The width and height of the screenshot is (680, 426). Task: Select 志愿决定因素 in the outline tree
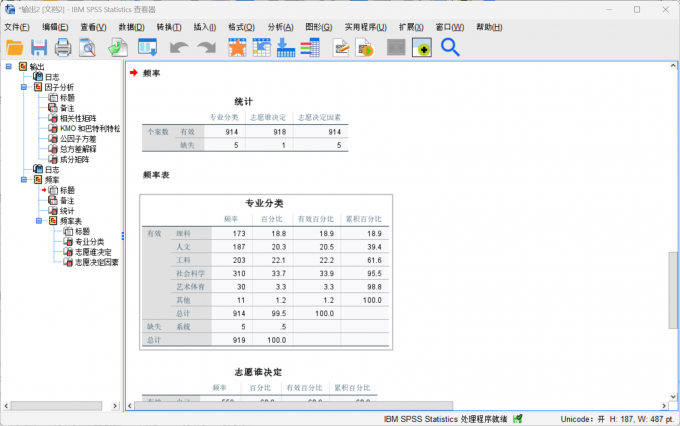[x=97, y=262]
